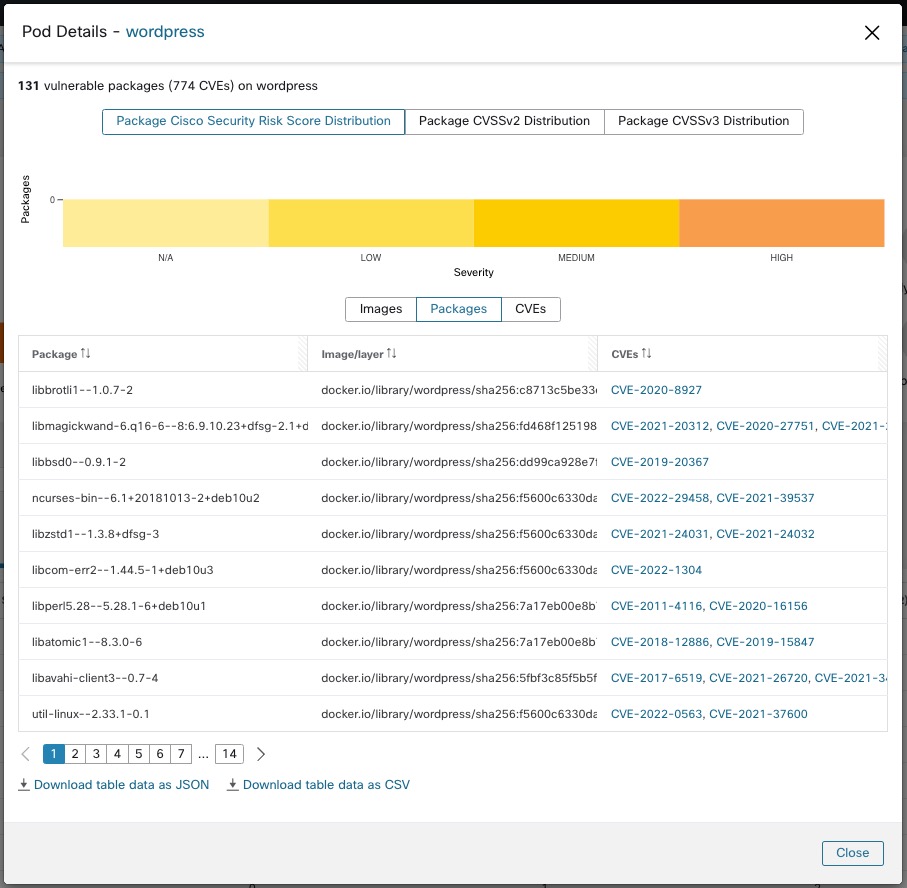Go to page 3
The image size is (907, 888).
[x=96, y=754]
